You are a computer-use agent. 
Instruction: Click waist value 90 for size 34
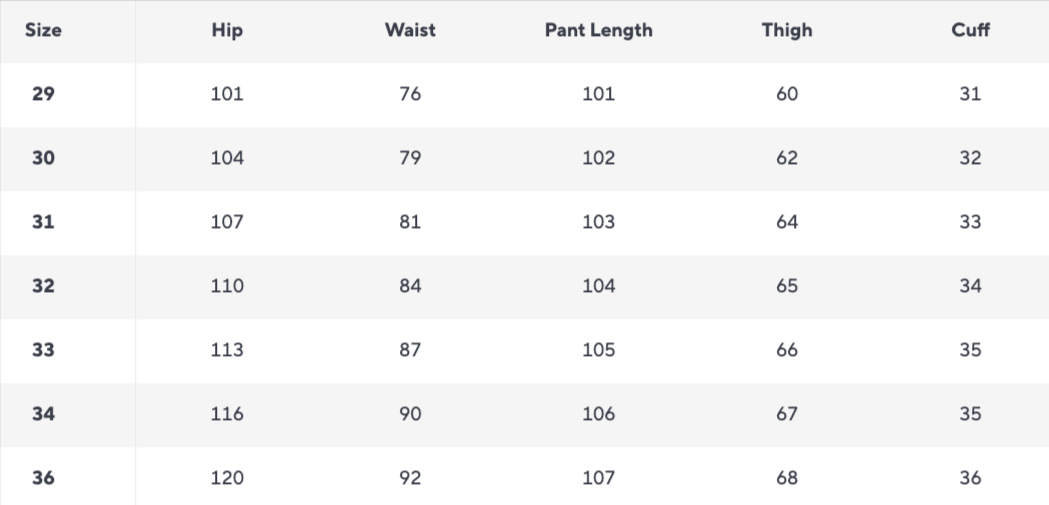point(410,414)
